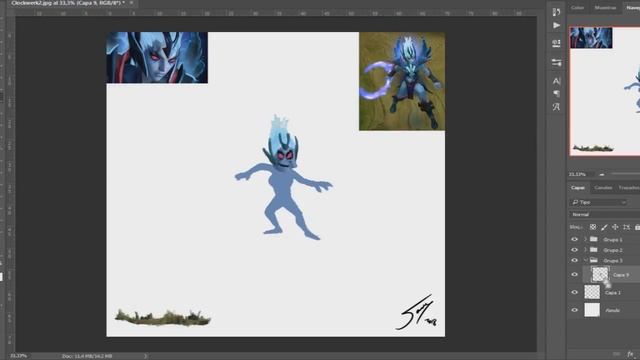
Task: Select the Capa 1 layer thumbnail
Action: 592,292
